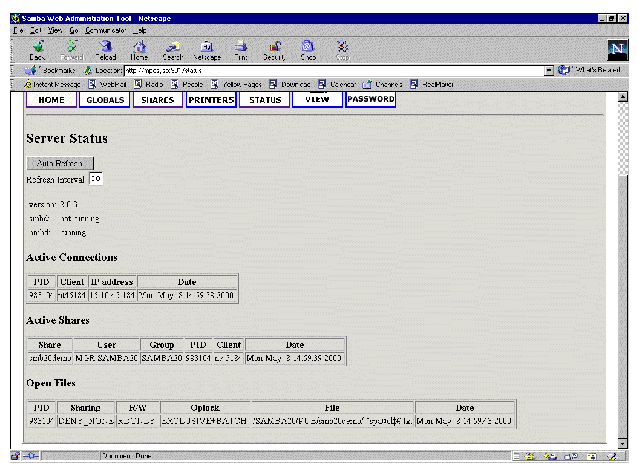Open the Edit menu
This screenshot has height=476, width=638.
pos(35,31)
